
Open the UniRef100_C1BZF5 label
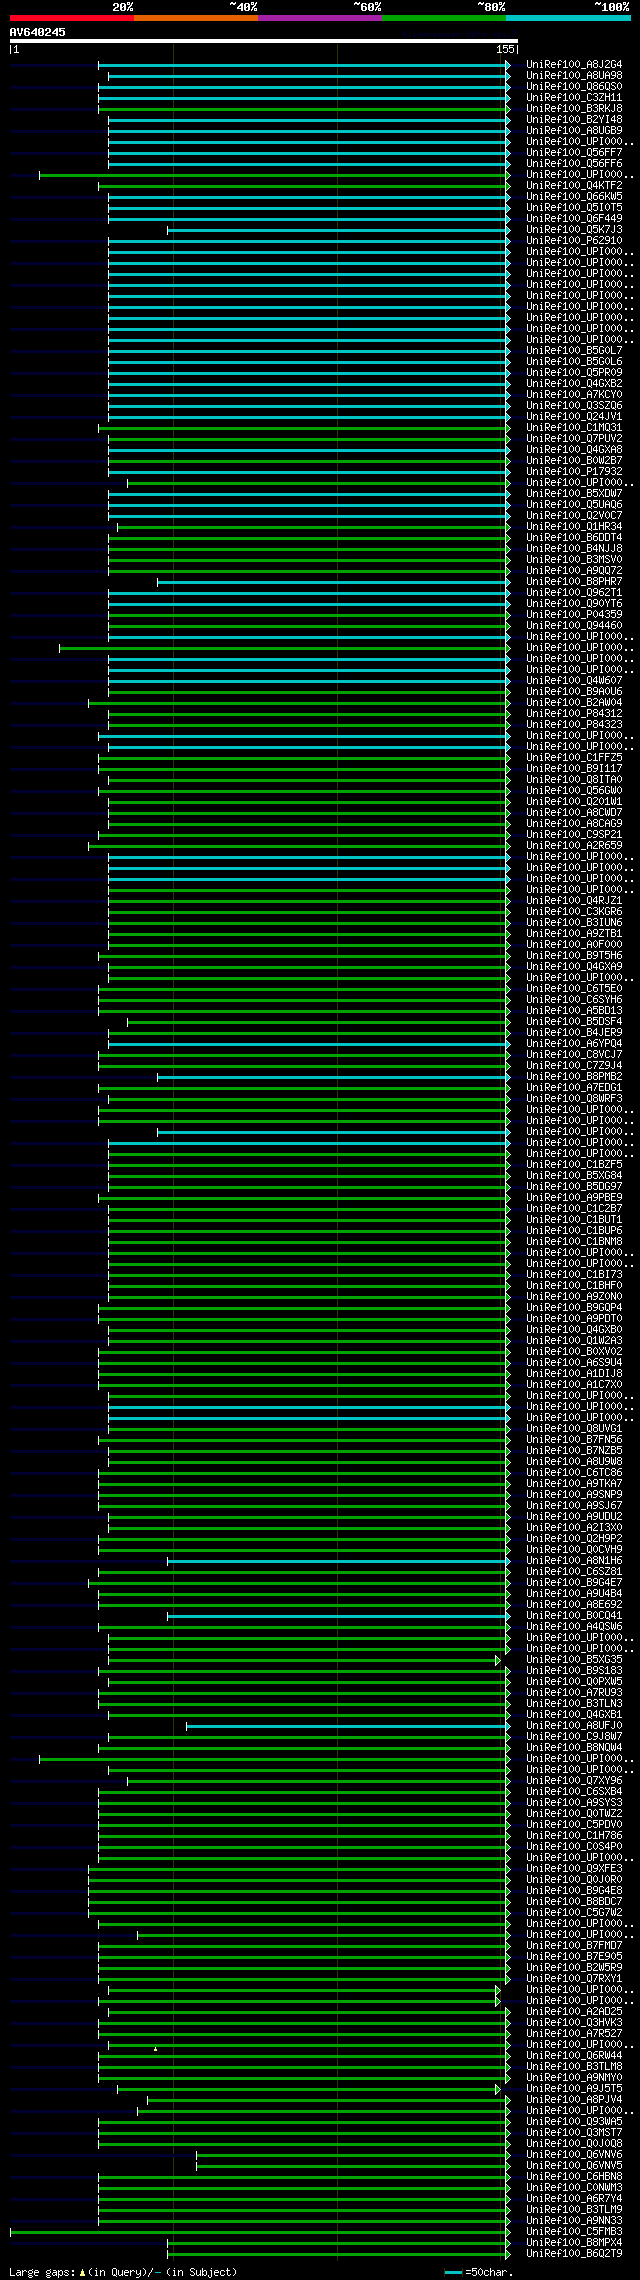pos(574,1164)
